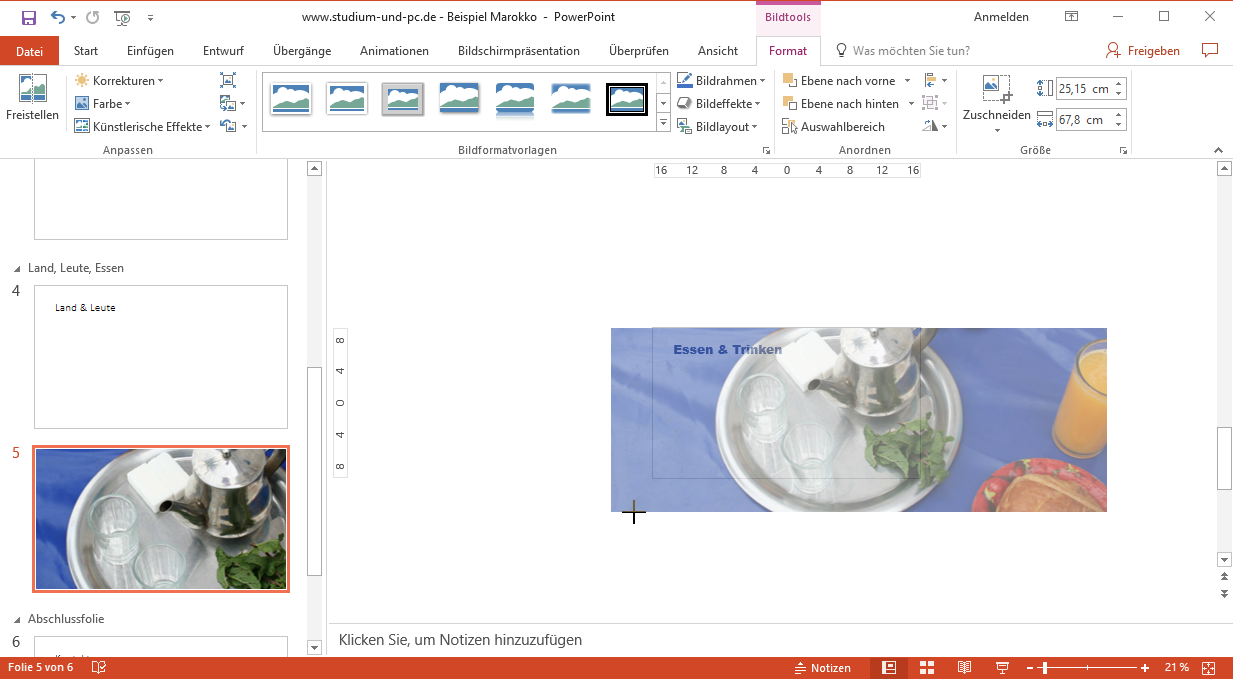Apply the third picture style with grey frame

click(403, 99)
